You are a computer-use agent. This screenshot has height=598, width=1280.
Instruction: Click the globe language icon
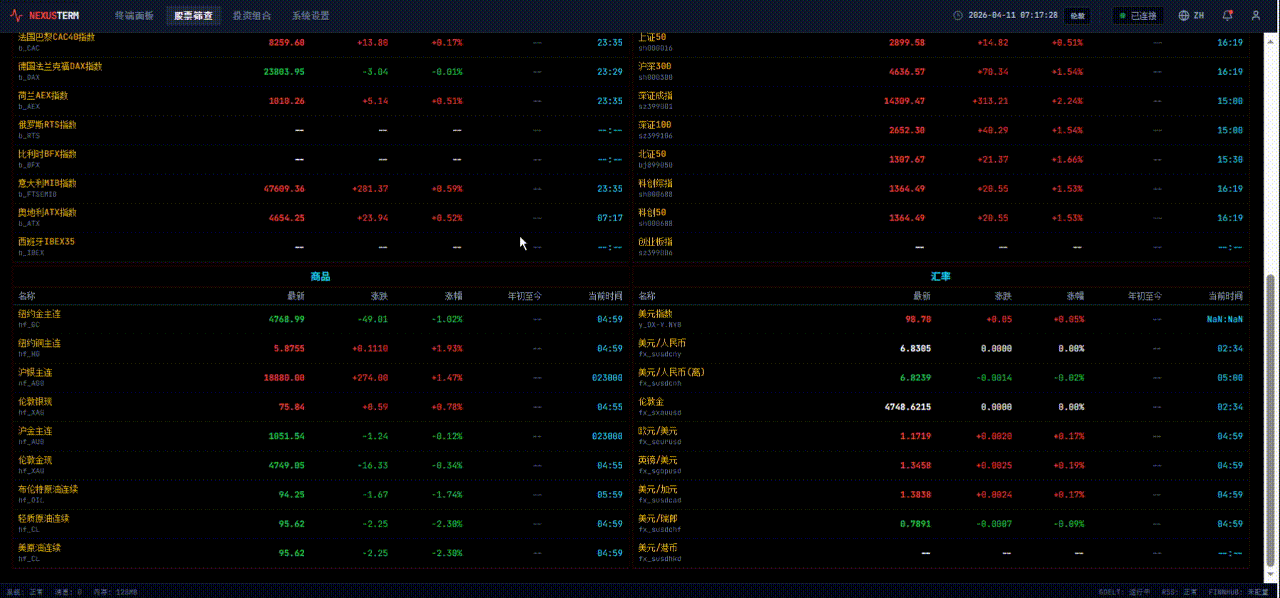1184,16
